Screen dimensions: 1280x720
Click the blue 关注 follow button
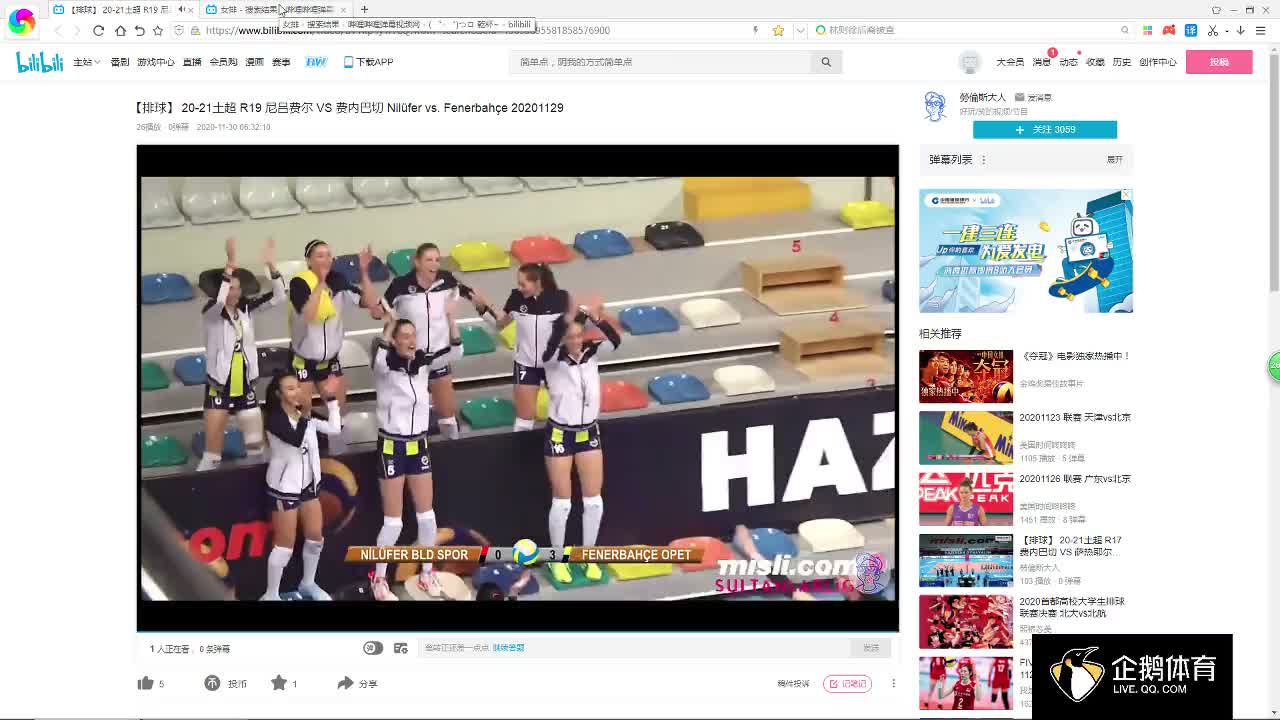pos(1044,130)
